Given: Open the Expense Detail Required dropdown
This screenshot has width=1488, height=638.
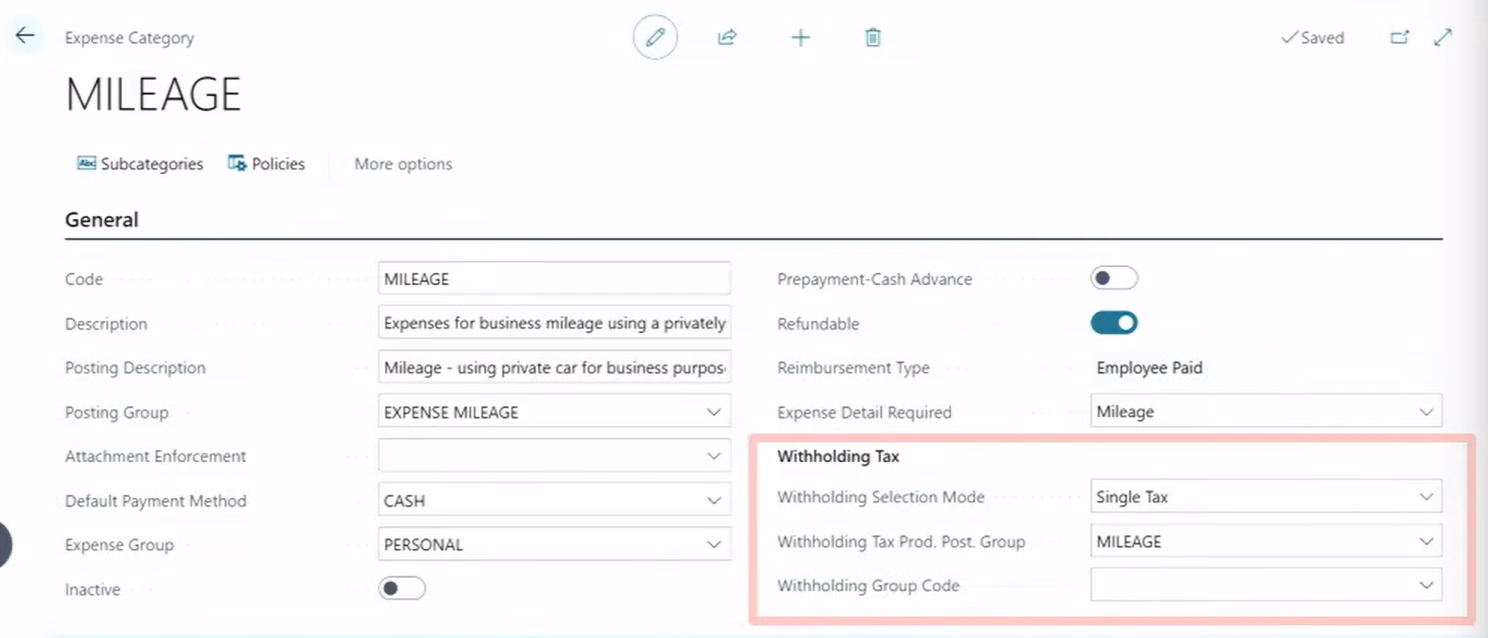Looking at the screenshot, I should point(1426,412).
